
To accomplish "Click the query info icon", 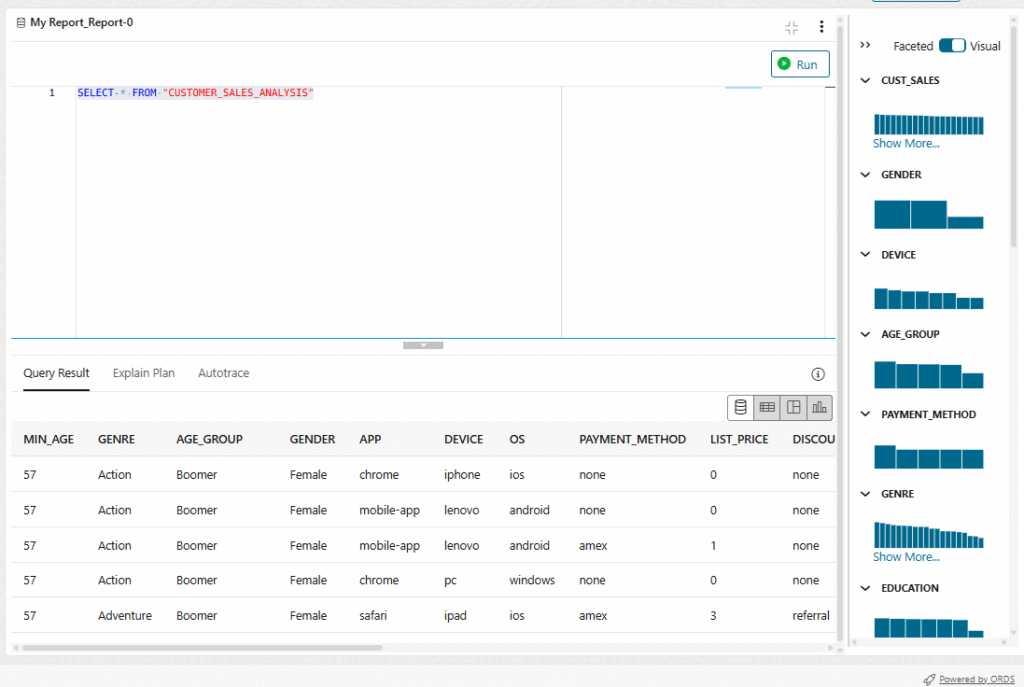I will point(818,374).
